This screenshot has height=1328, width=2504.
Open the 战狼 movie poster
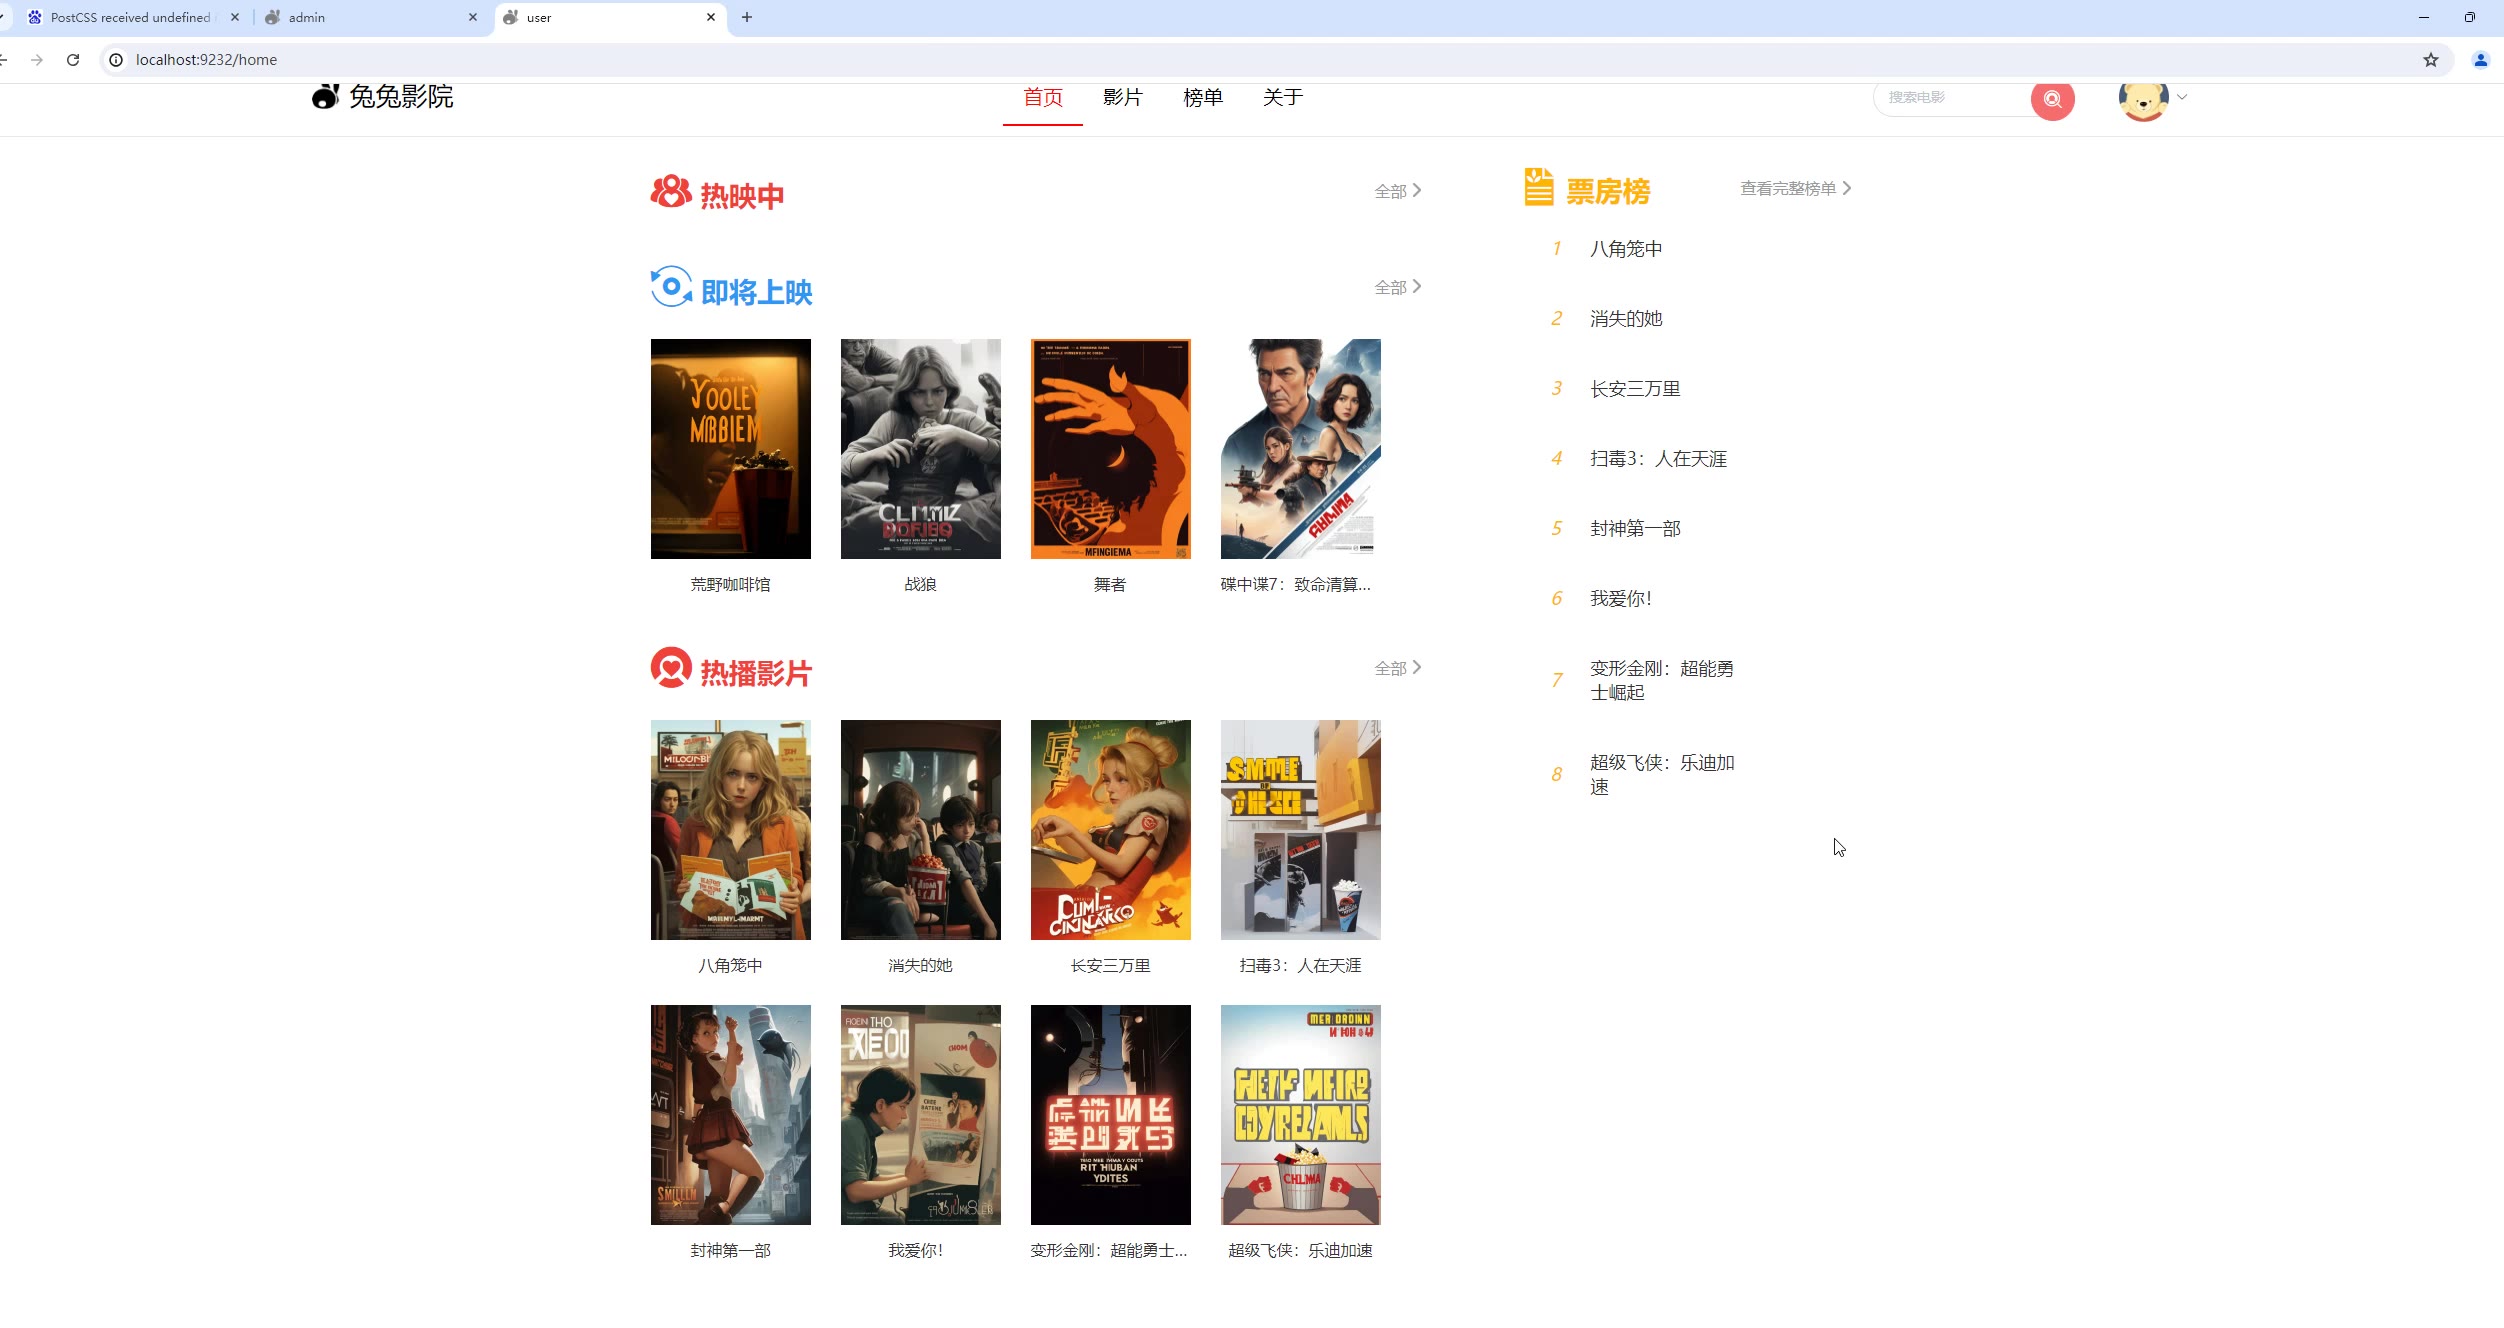921,449
